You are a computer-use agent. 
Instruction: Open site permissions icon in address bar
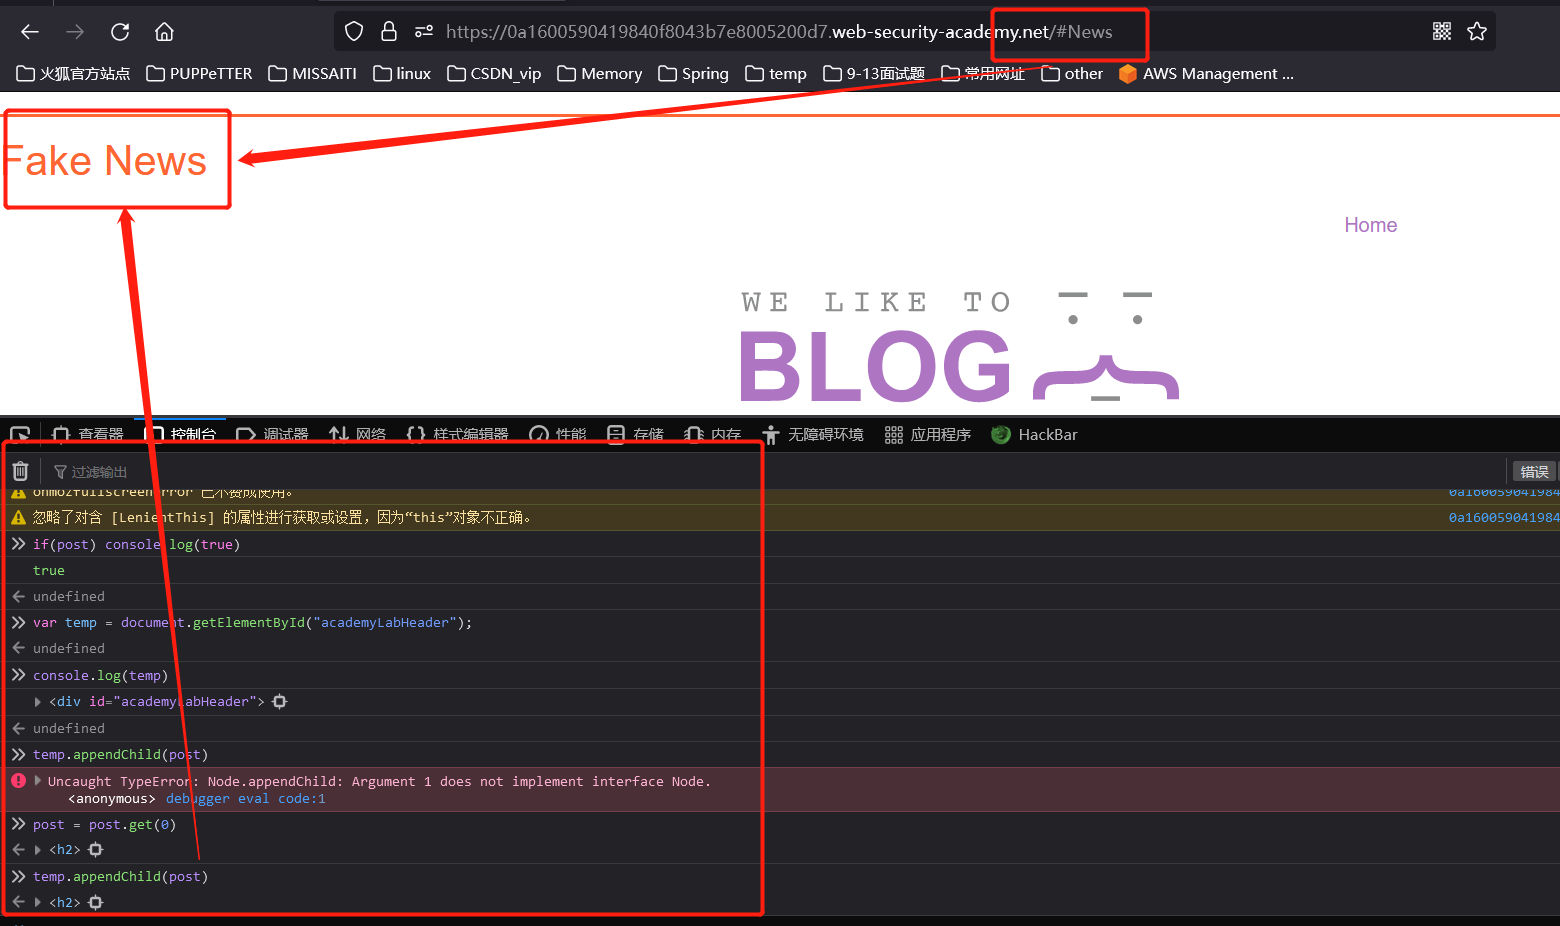coord(424,32)
